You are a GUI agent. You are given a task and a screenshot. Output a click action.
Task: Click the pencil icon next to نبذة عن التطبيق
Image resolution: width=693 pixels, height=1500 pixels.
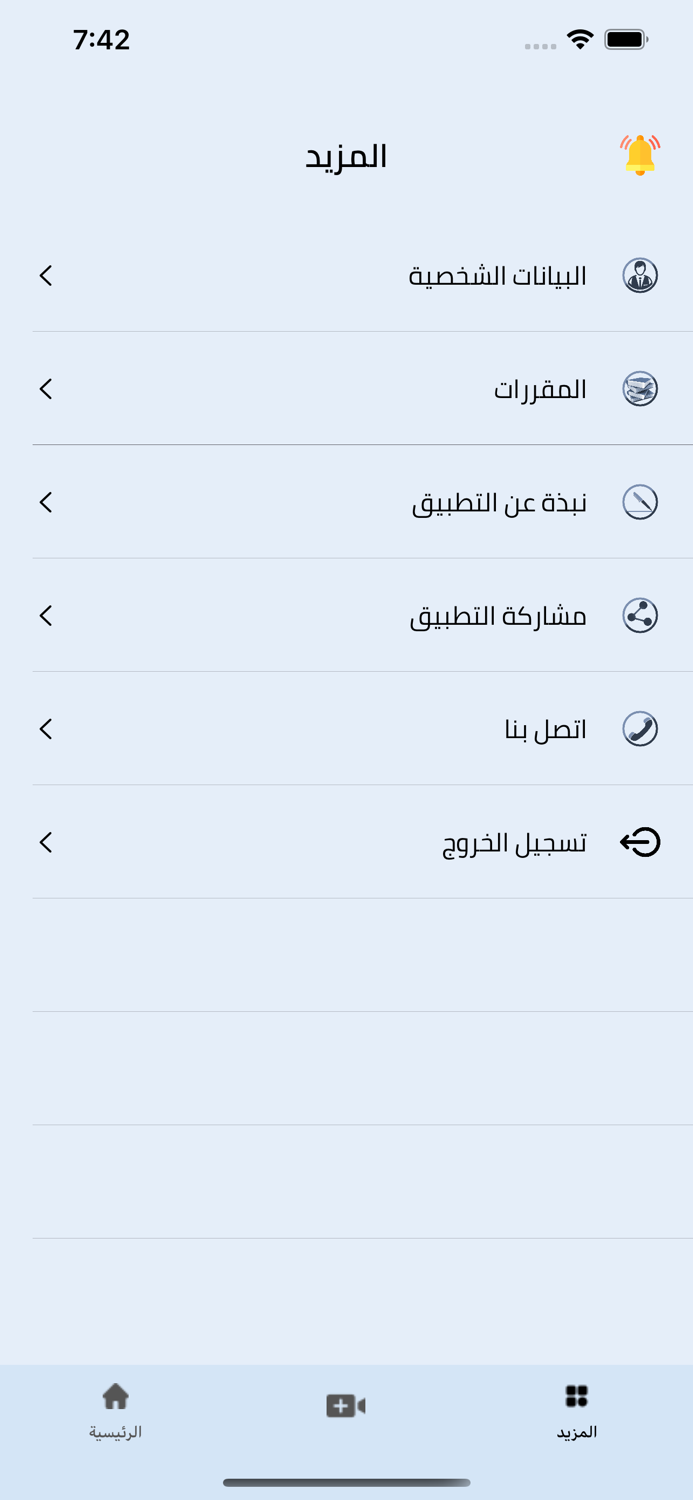tap(640, 502)
